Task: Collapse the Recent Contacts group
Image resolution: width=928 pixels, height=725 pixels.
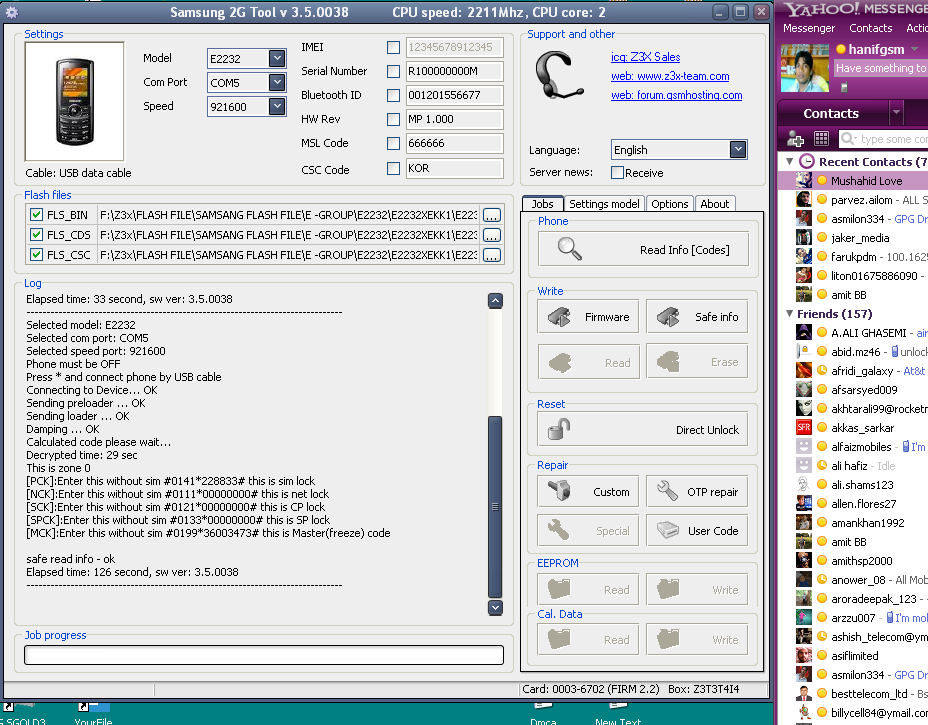Action: [x=790, y=161]
